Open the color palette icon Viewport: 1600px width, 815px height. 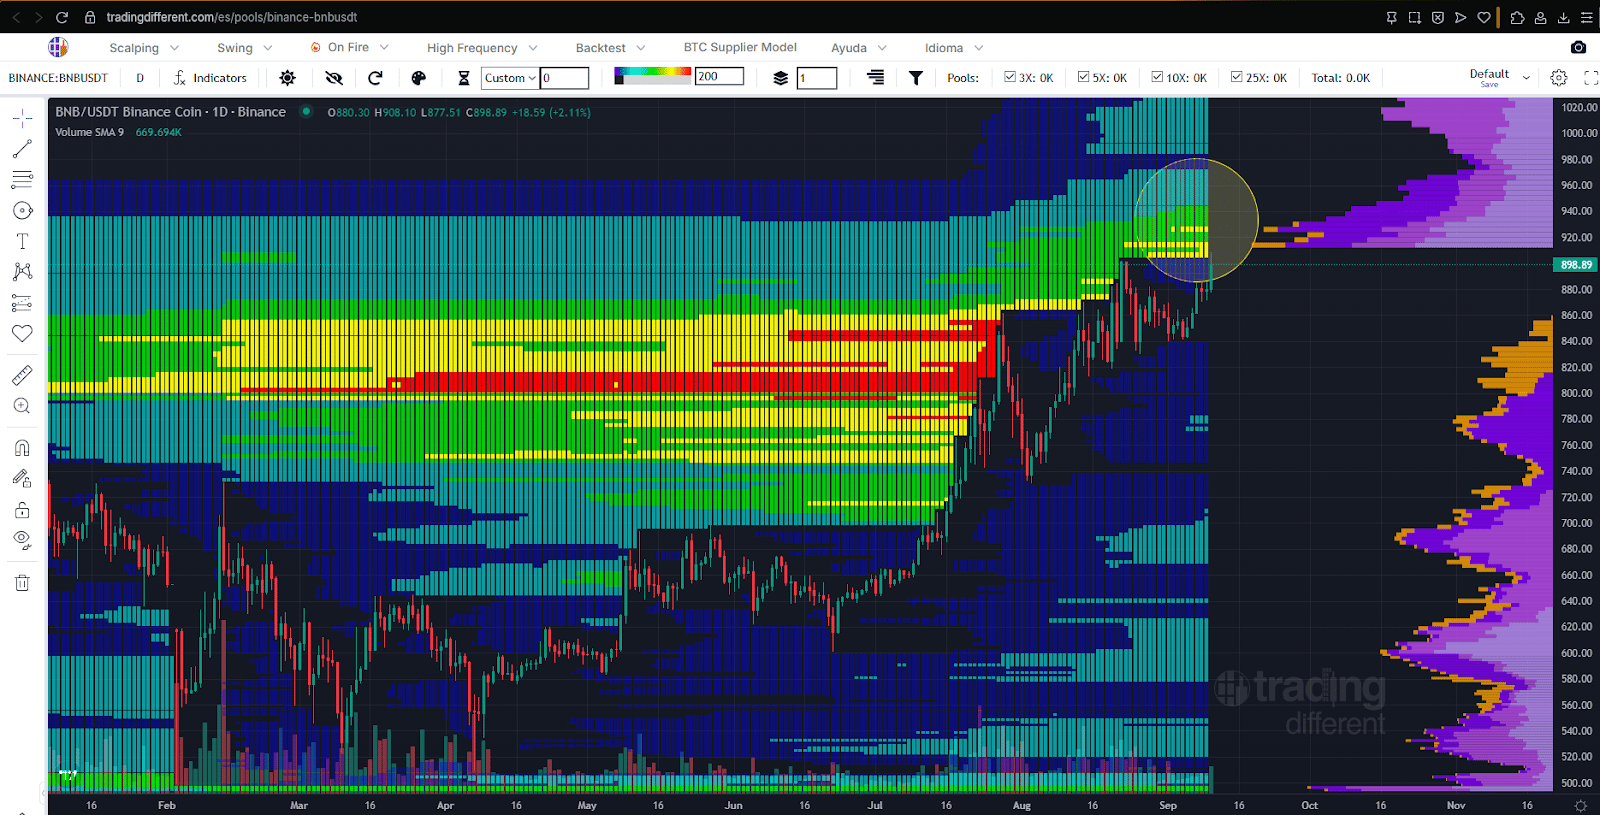tap(419, 78)
